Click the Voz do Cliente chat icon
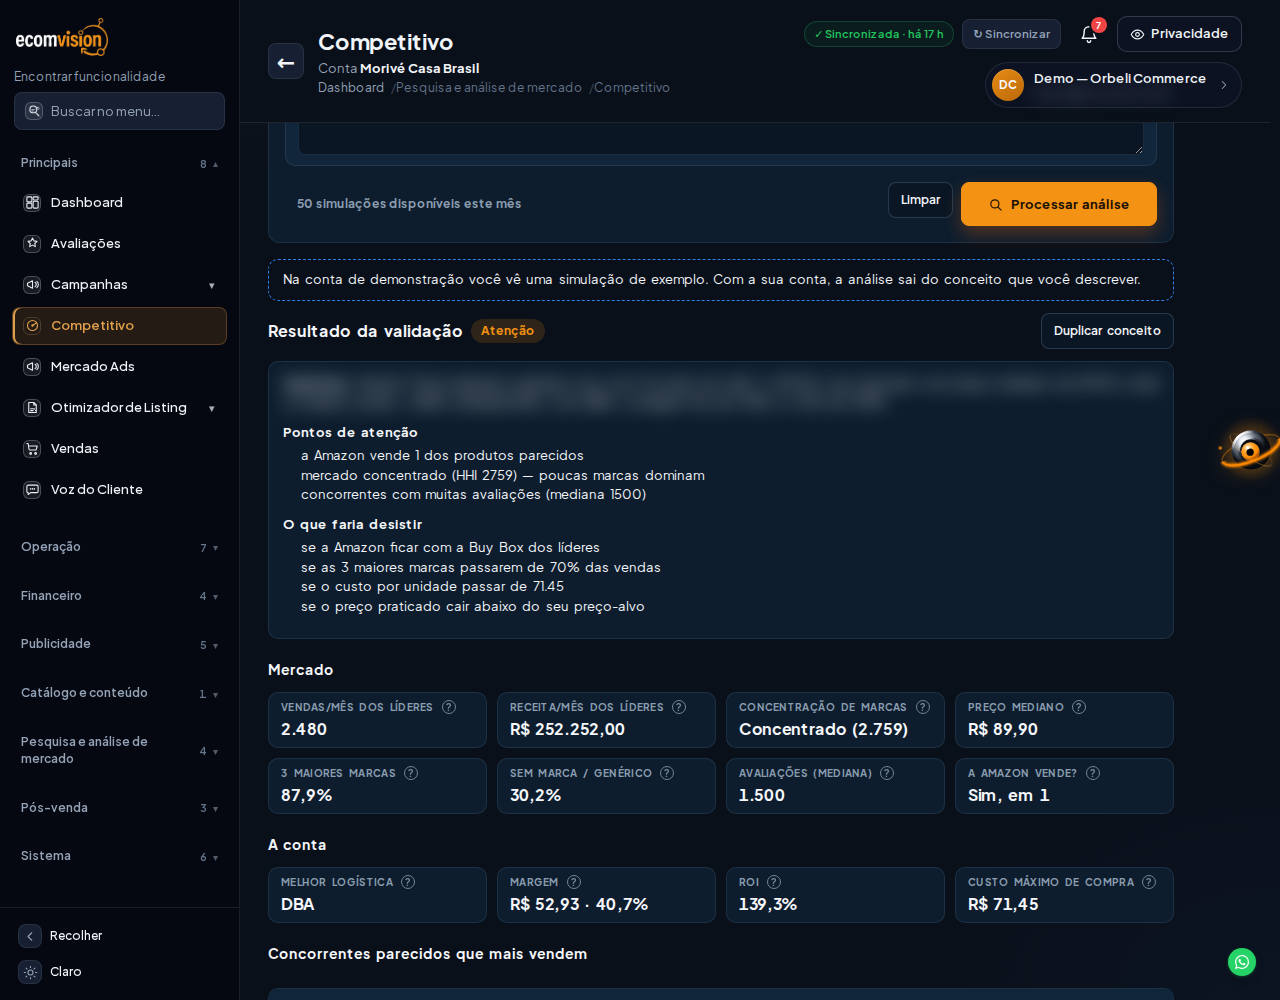The image size is (1280, 1000). [32, 490]
